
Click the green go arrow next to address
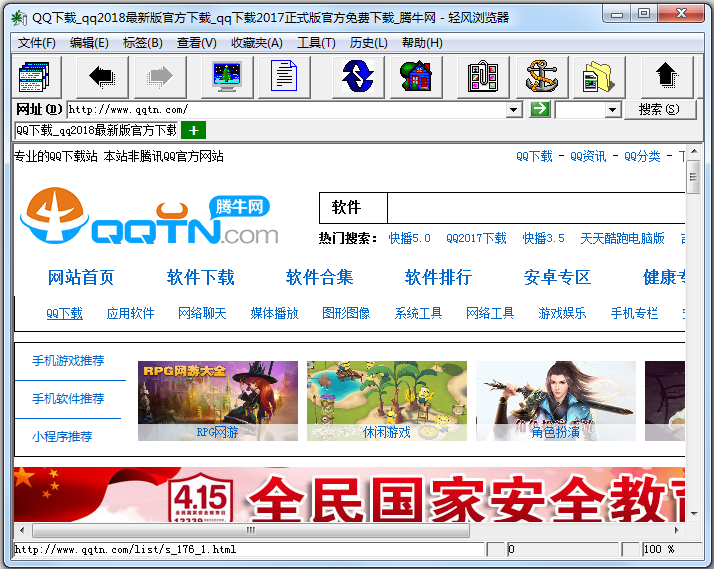(x=540, y=109)
